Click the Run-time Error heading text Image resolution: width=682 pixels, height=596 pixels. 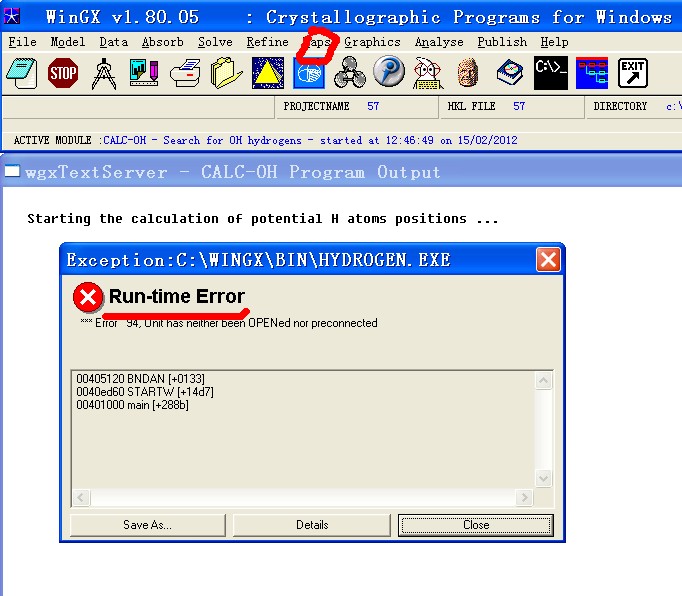[177, 296]
